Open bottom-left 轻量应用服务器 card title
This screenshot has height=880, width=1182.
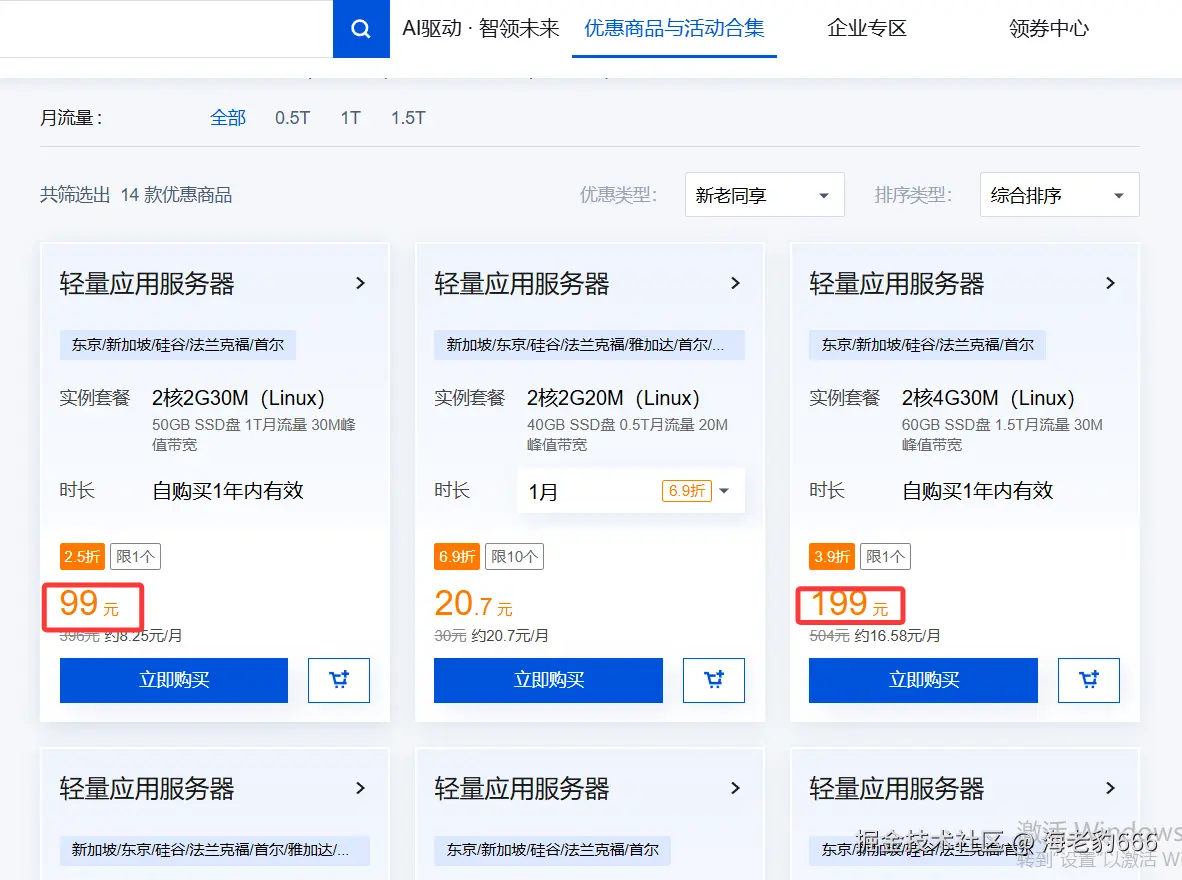click(x=147, y=790)
